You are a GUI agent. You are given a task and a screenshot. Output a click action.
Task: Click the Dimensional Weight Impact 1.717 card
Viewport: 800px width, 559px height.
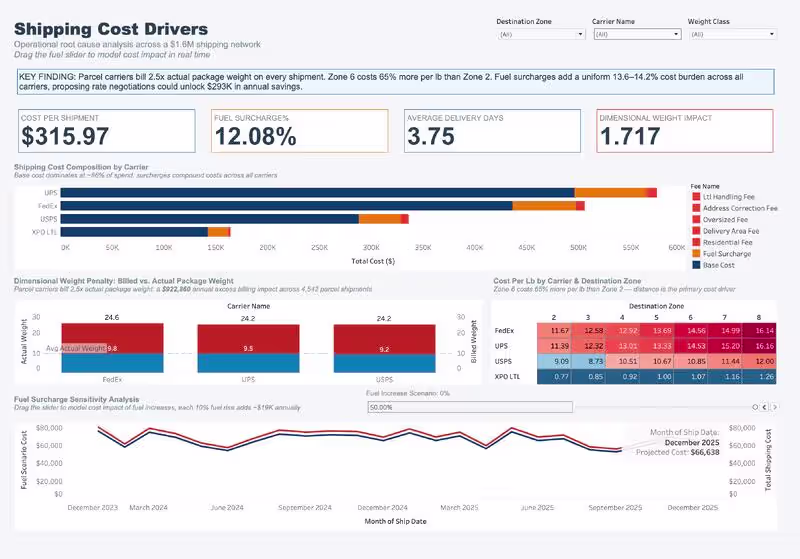pyautogui.click(x=685, y=131)
